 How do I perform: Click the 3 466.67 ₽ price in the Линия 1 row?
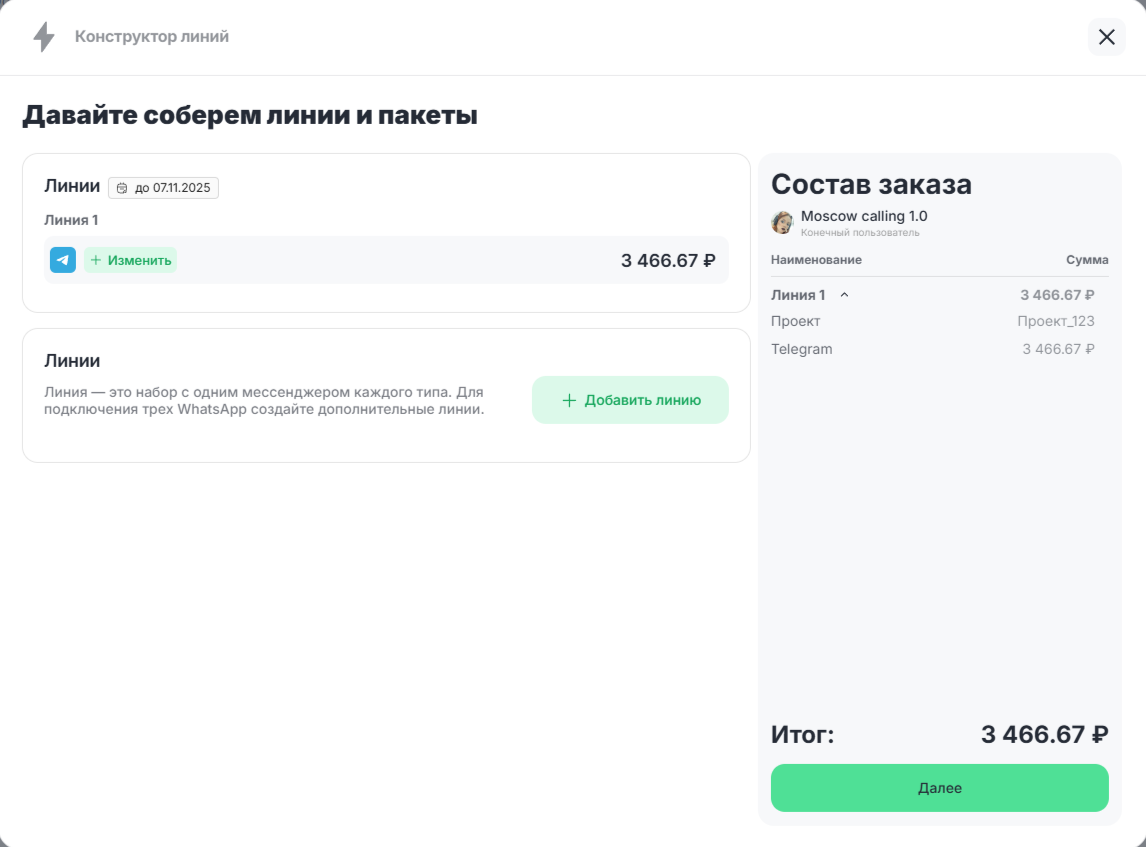[668, 261]
